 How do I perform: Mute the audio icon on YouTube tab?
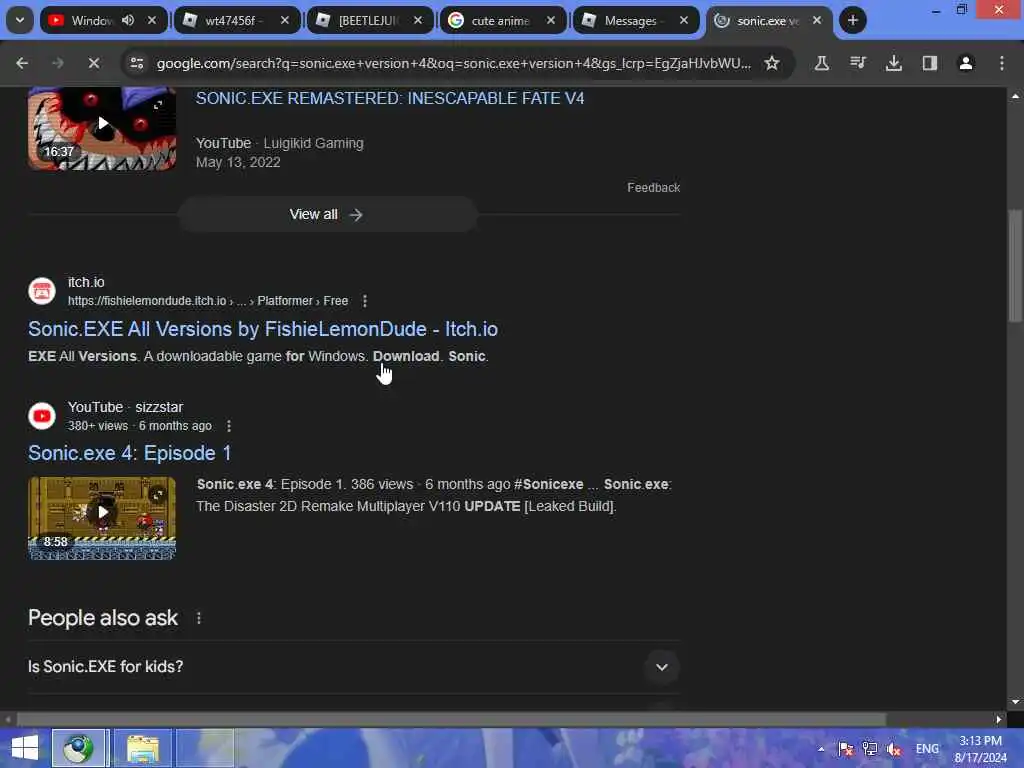pyautogui.click(x=128, y=20)
